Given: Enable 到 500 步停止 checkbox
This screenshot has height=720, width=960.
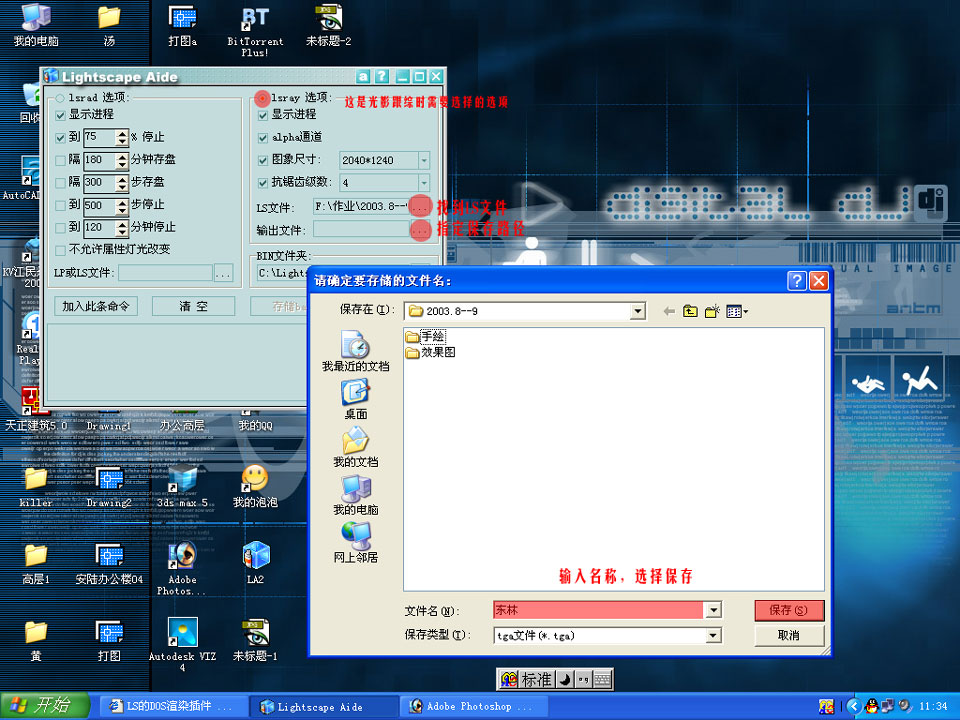Looking at the screenshot, I should point(60,205).
